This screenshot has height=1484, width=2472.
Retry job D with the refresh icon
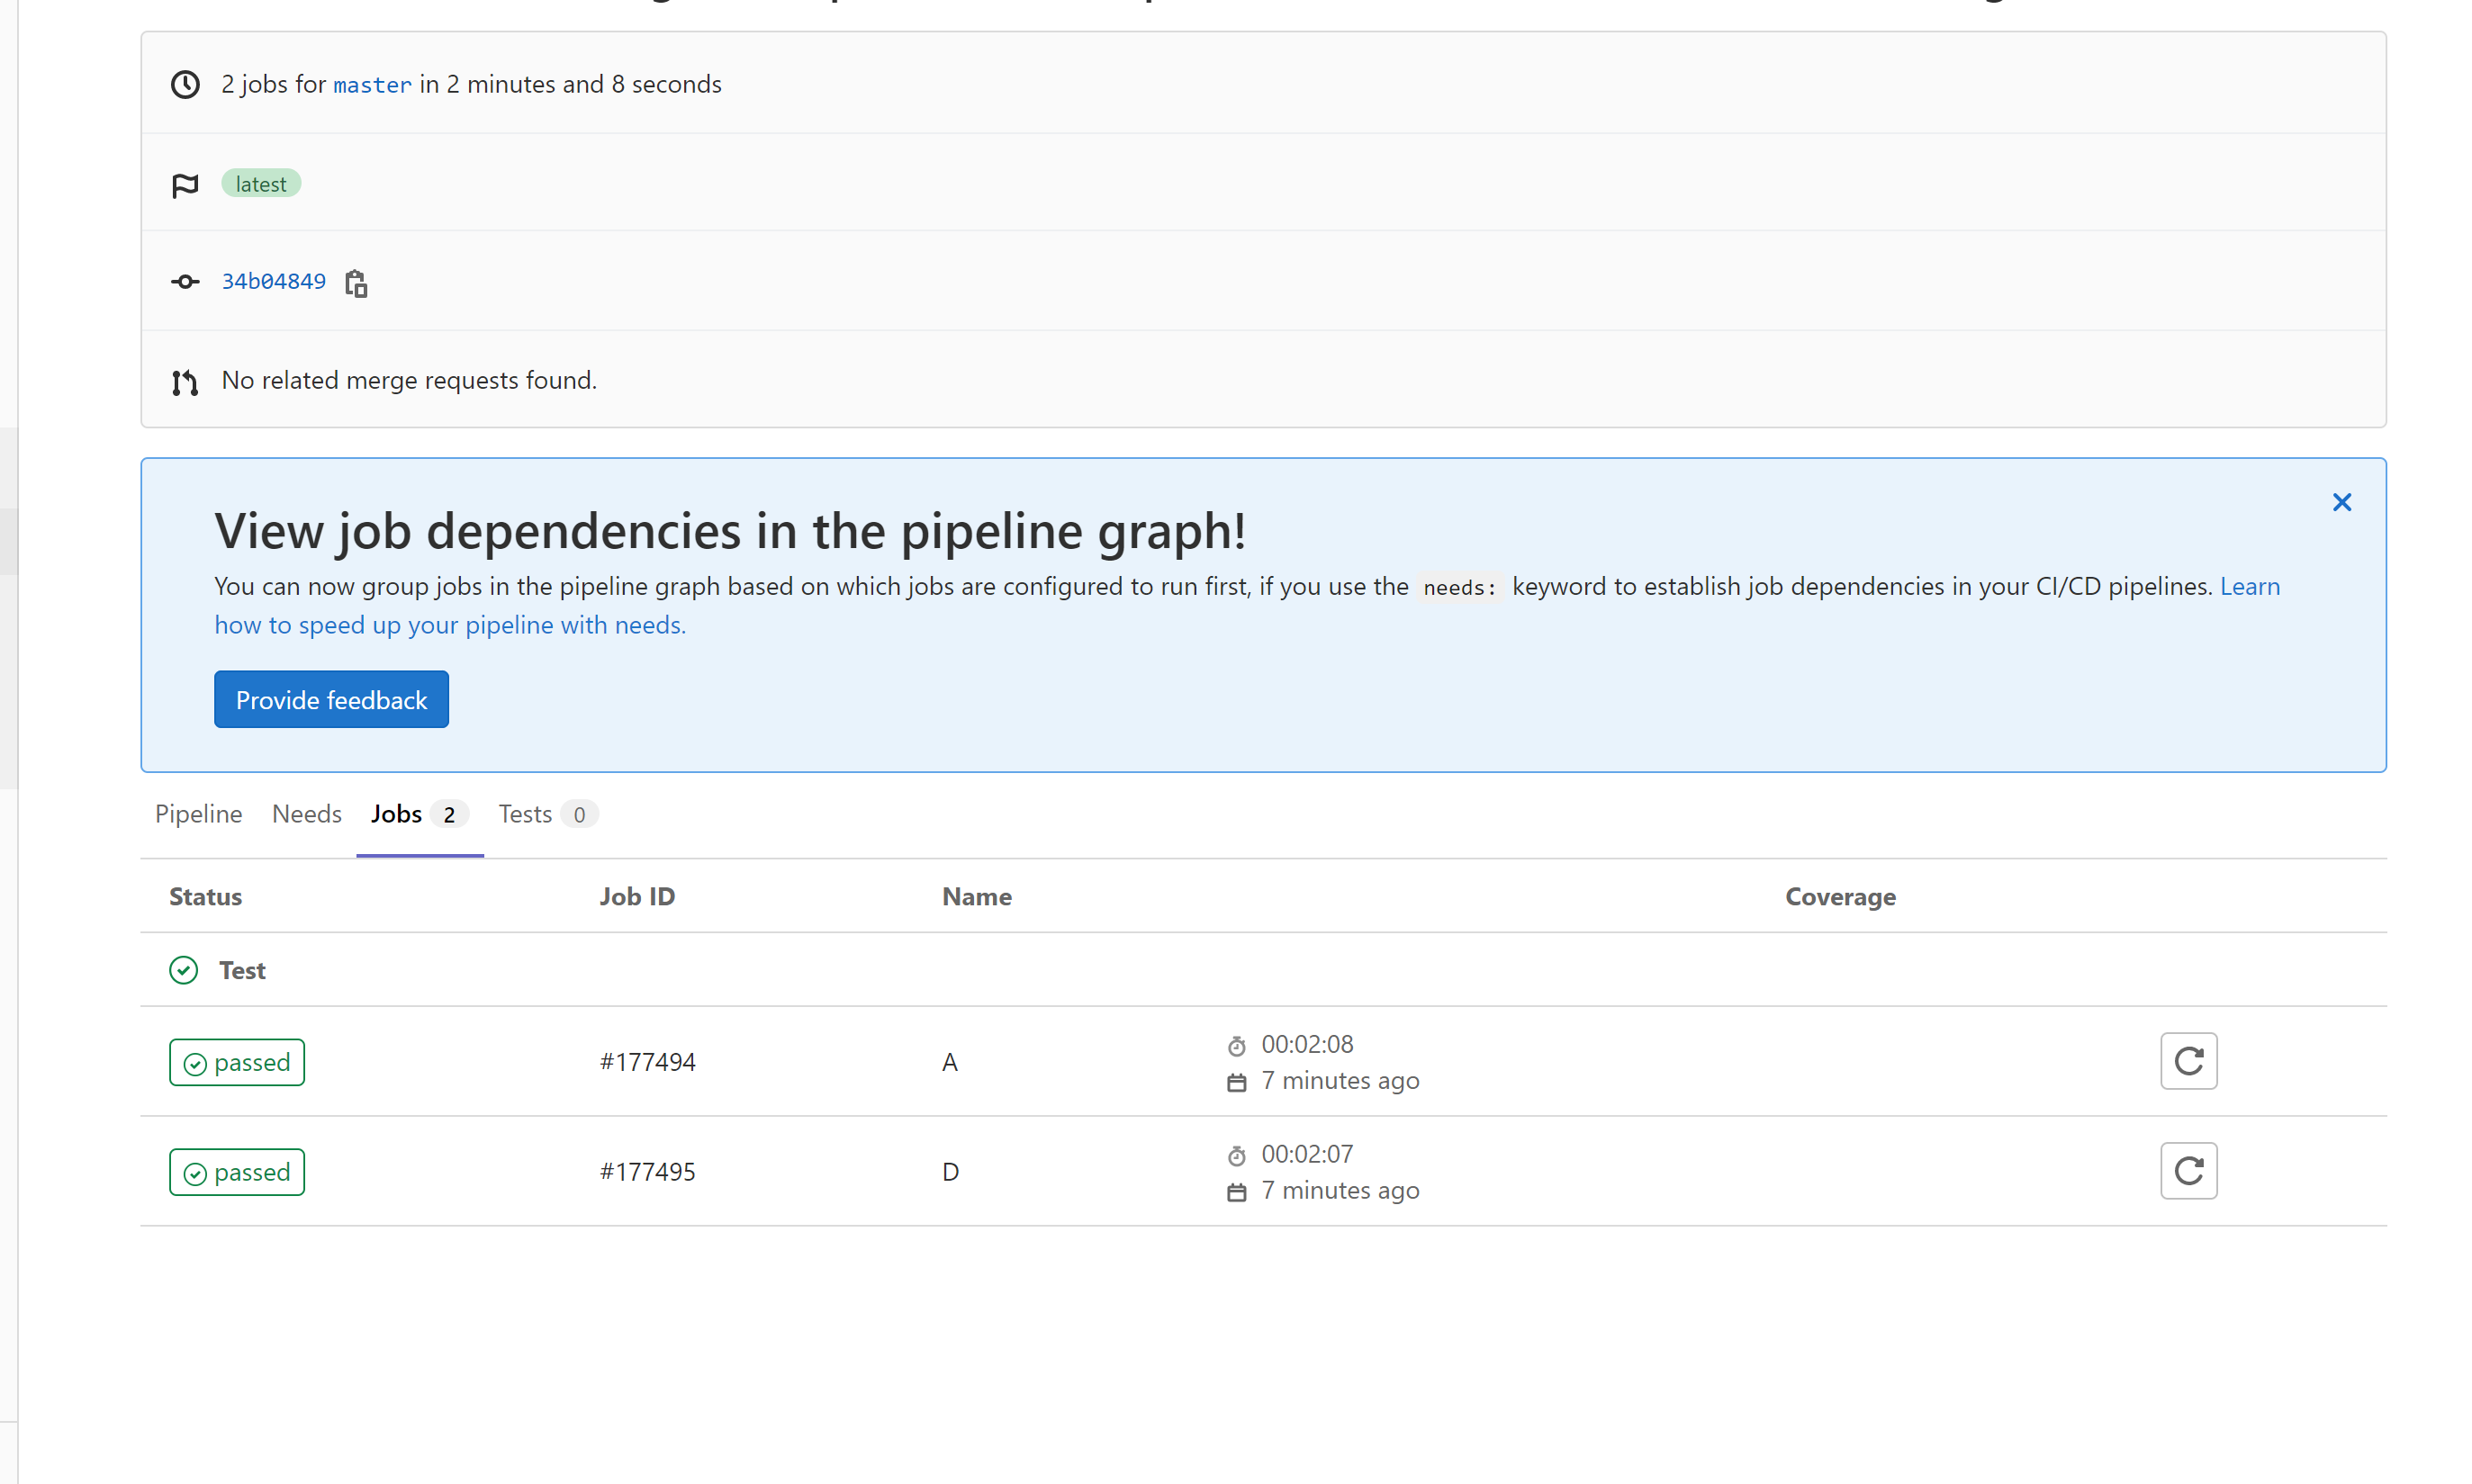click(x=2188, y=1171)
